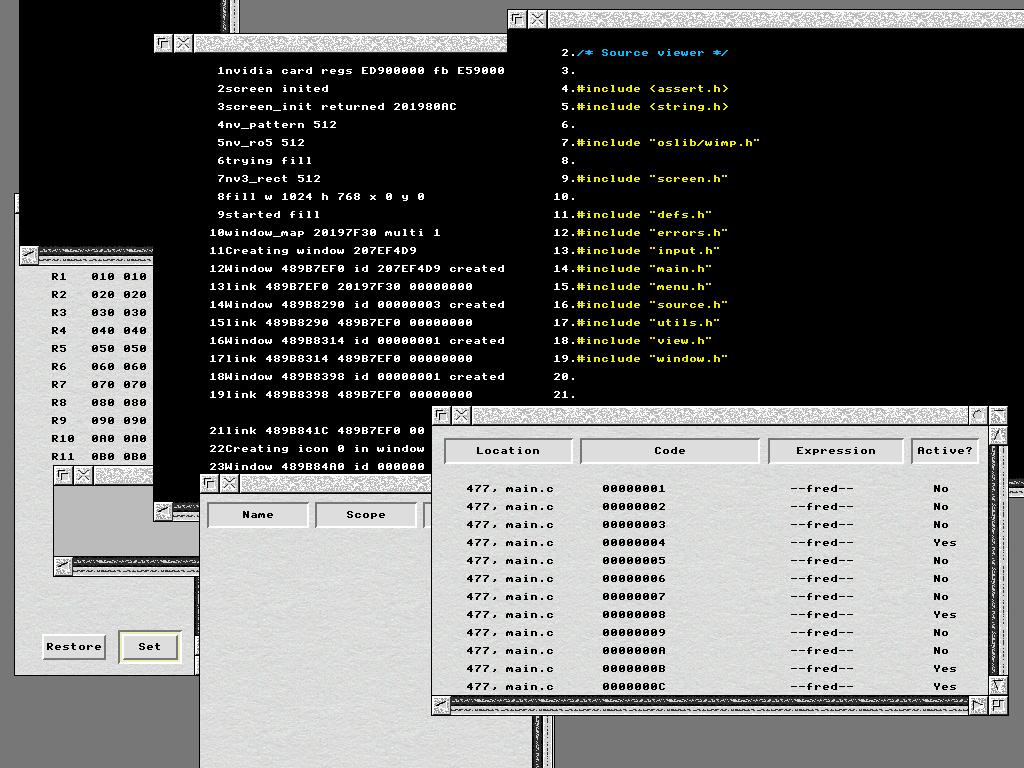
Task: Click the back icon of the Name/Scope window
Action: pos(209,484)
